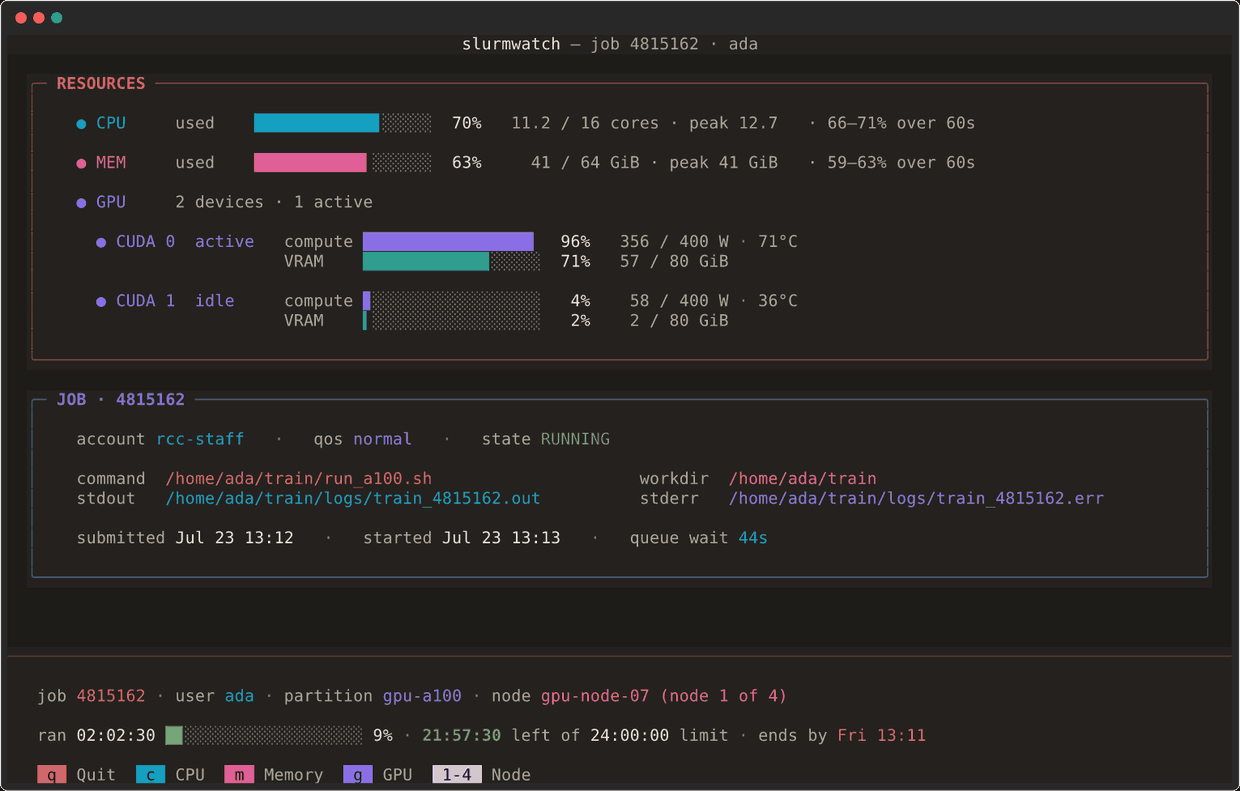
Task: Click the status bar user ada
Action: tap(239, 696)
